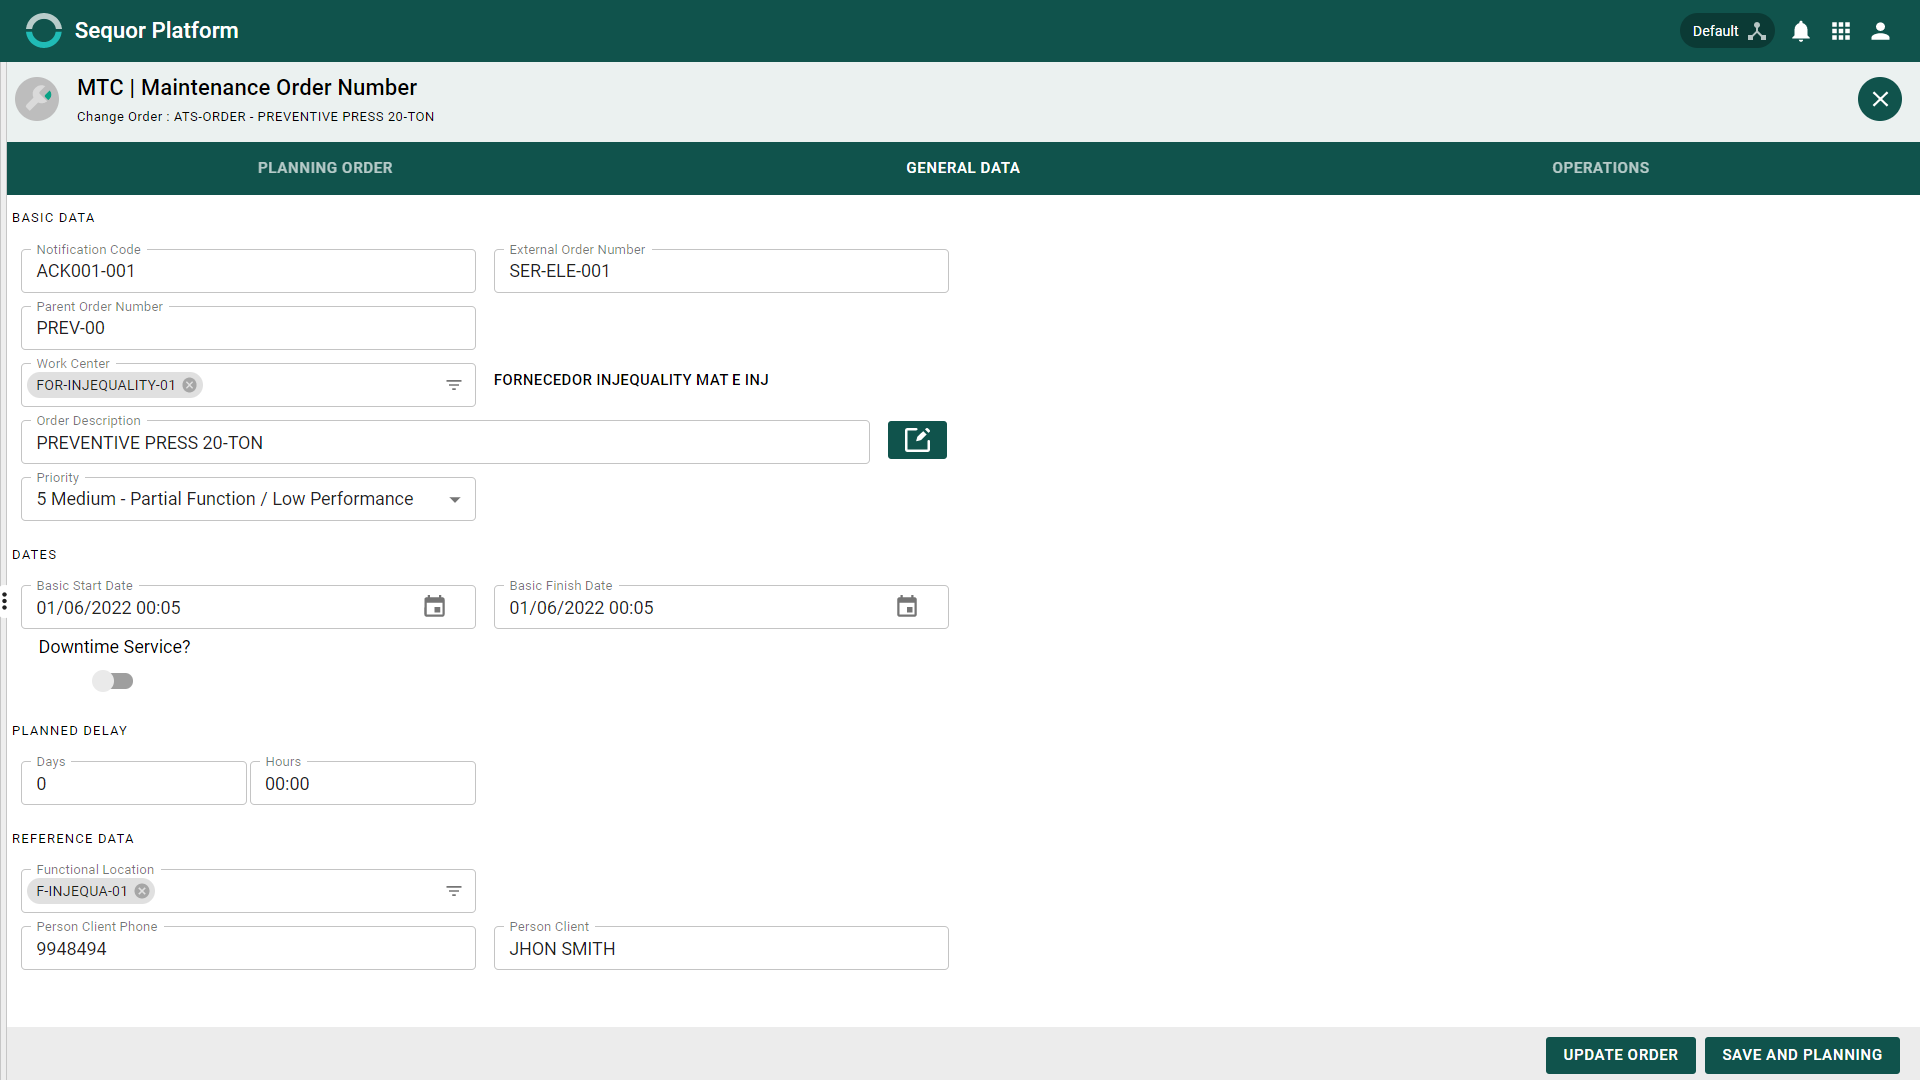
Task: Click the Order Description field
Action: [445, 442]
